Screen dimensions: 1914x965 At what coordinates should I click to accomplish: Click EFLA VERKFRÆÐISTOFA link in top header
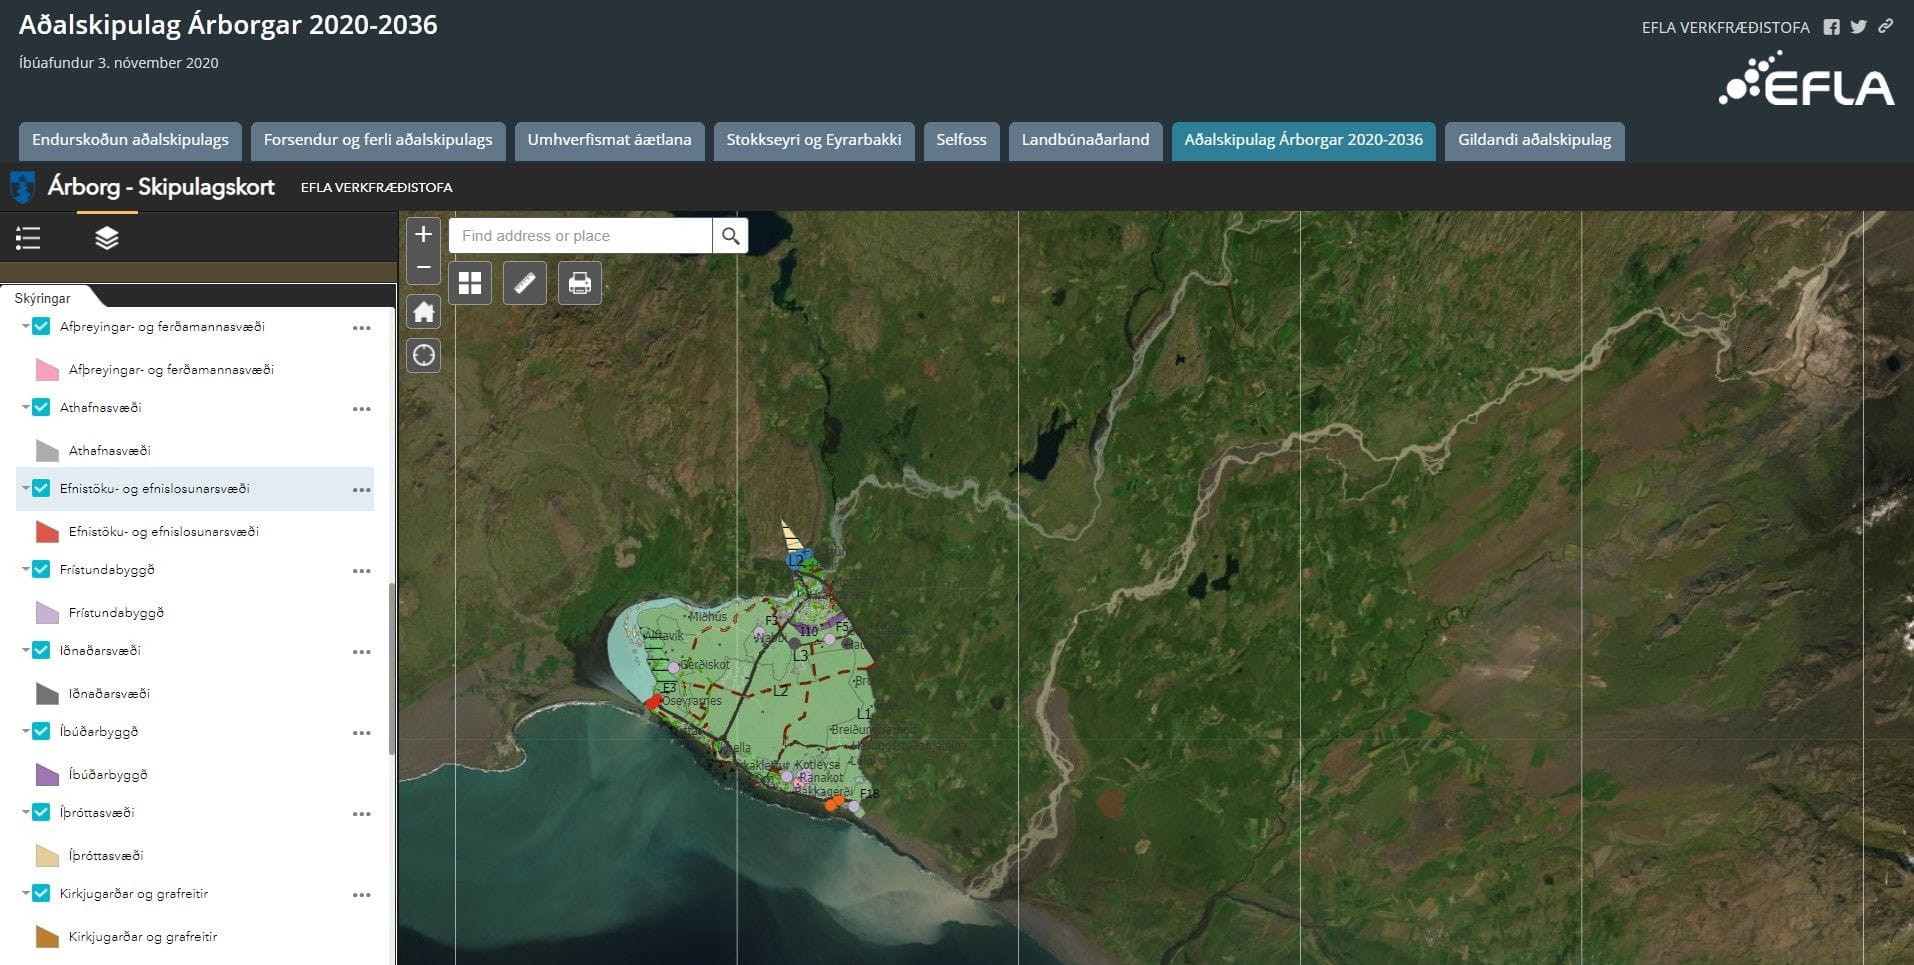coord(1725,28)
